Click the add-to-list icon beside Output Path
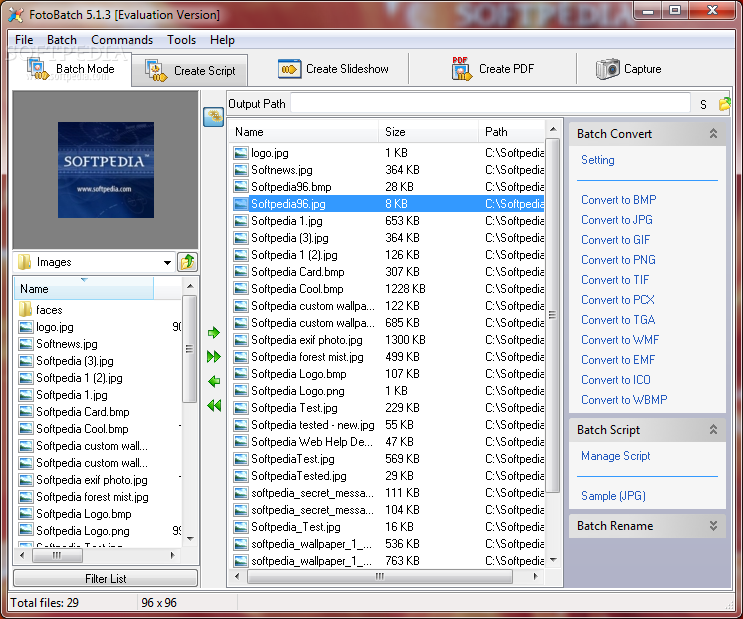 coord(214,117)
